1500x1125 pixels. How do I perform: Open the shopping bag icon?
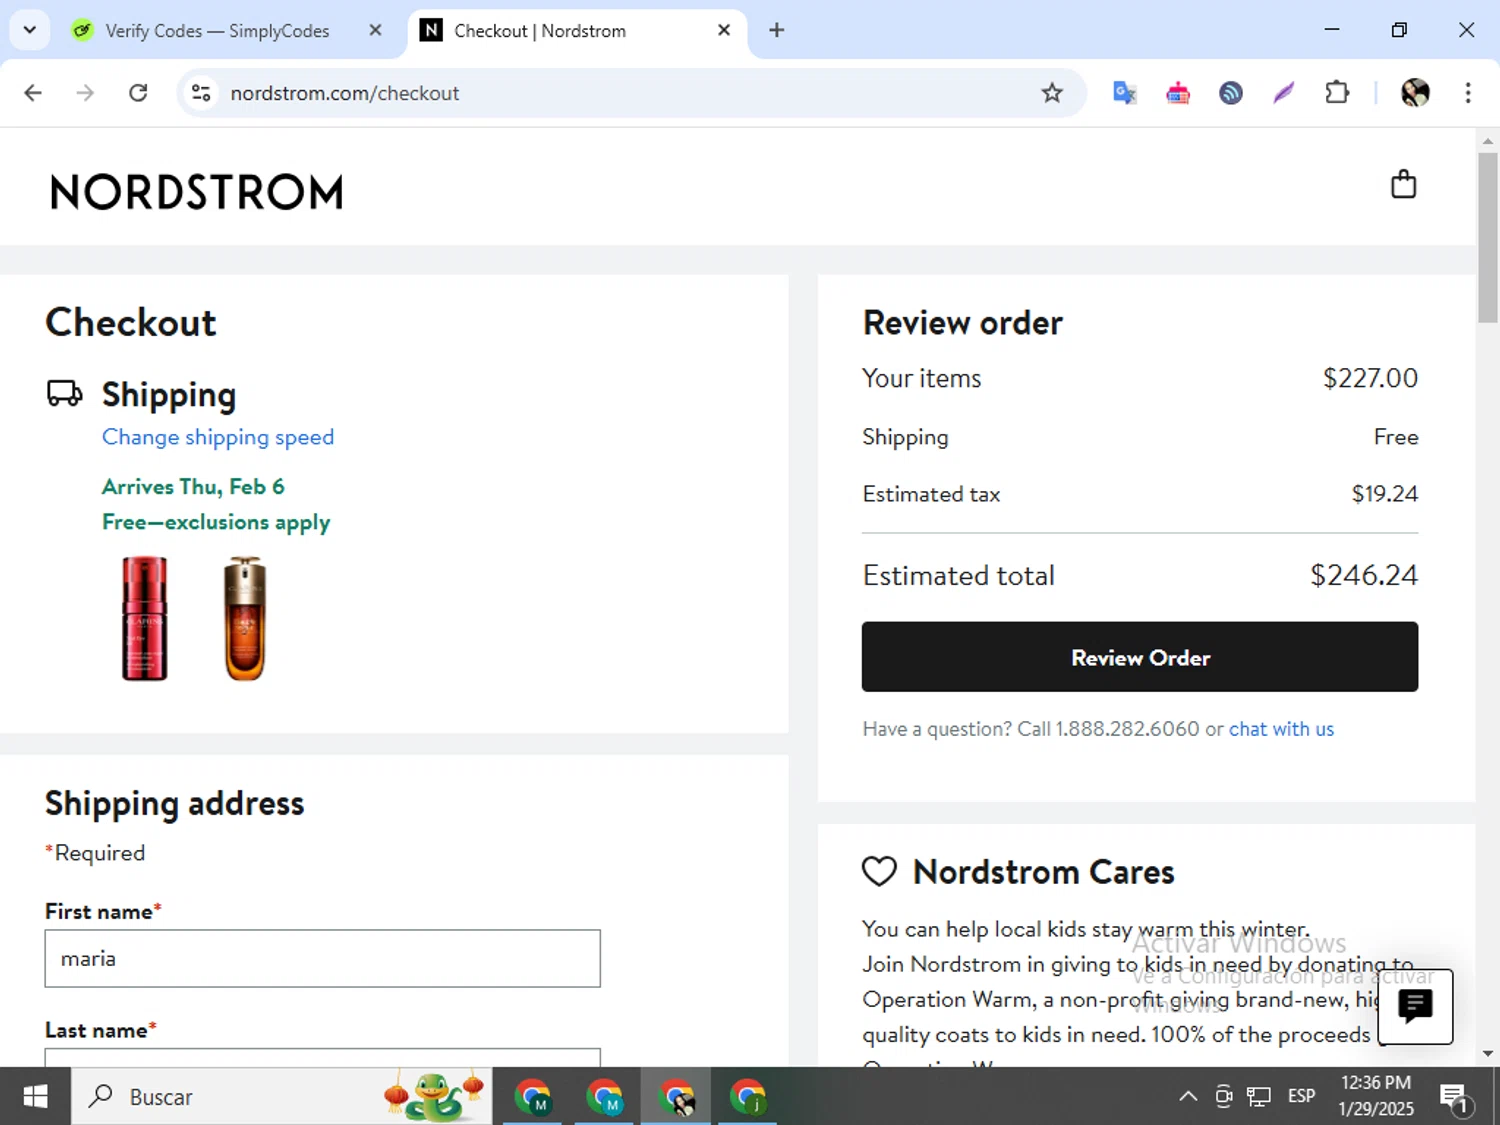[1403, 185]
